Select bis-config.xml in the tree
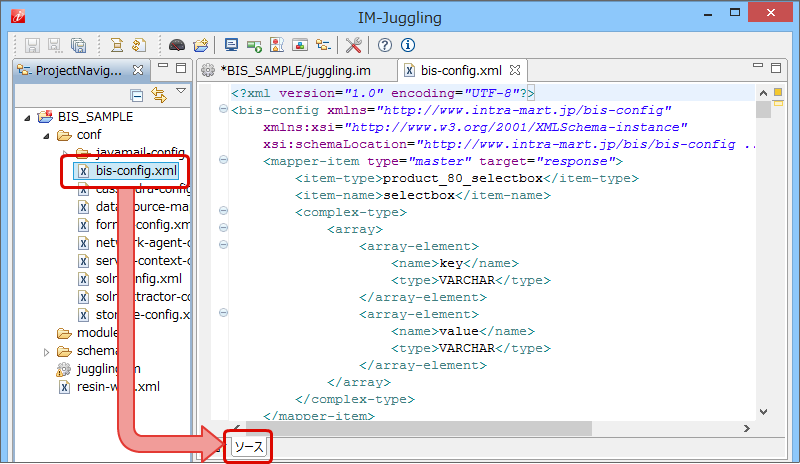The image size is (800, 464). pos(136,171)
